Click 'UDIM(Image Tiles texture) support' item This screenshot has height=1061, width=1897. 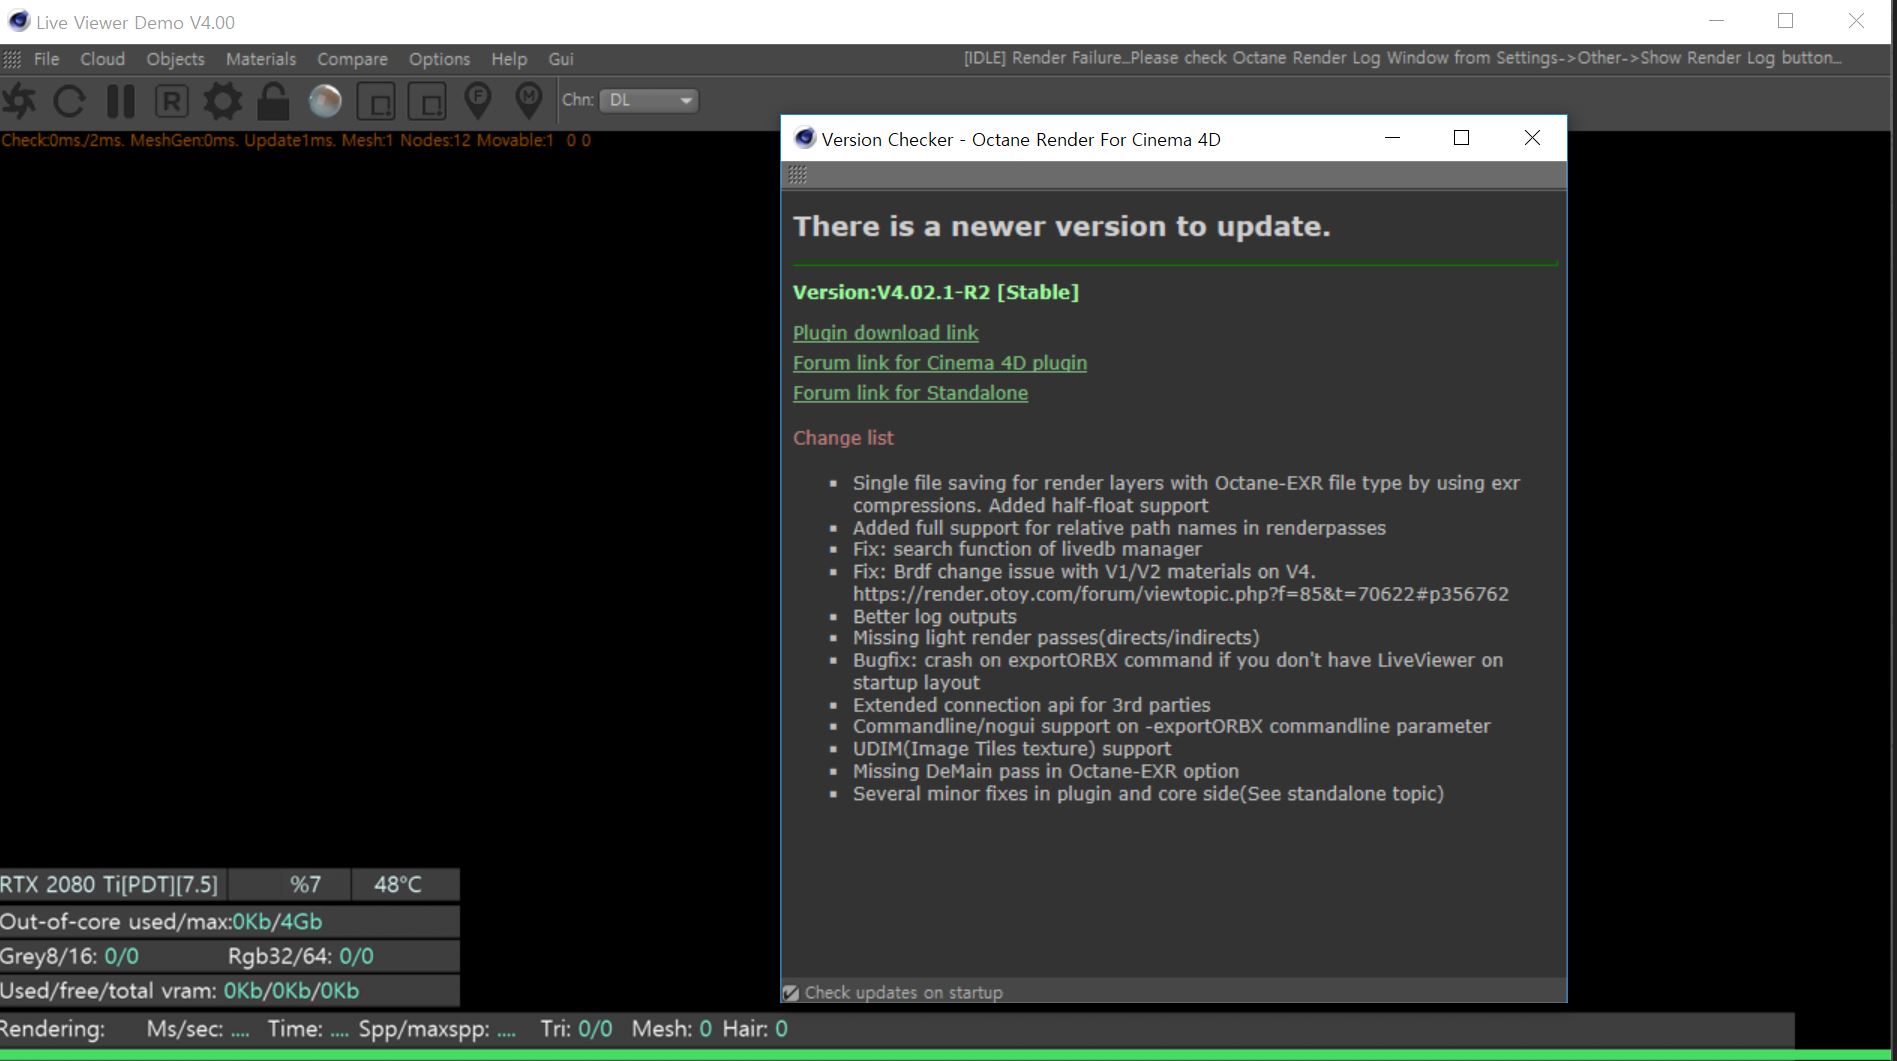tap(1011, 749)
